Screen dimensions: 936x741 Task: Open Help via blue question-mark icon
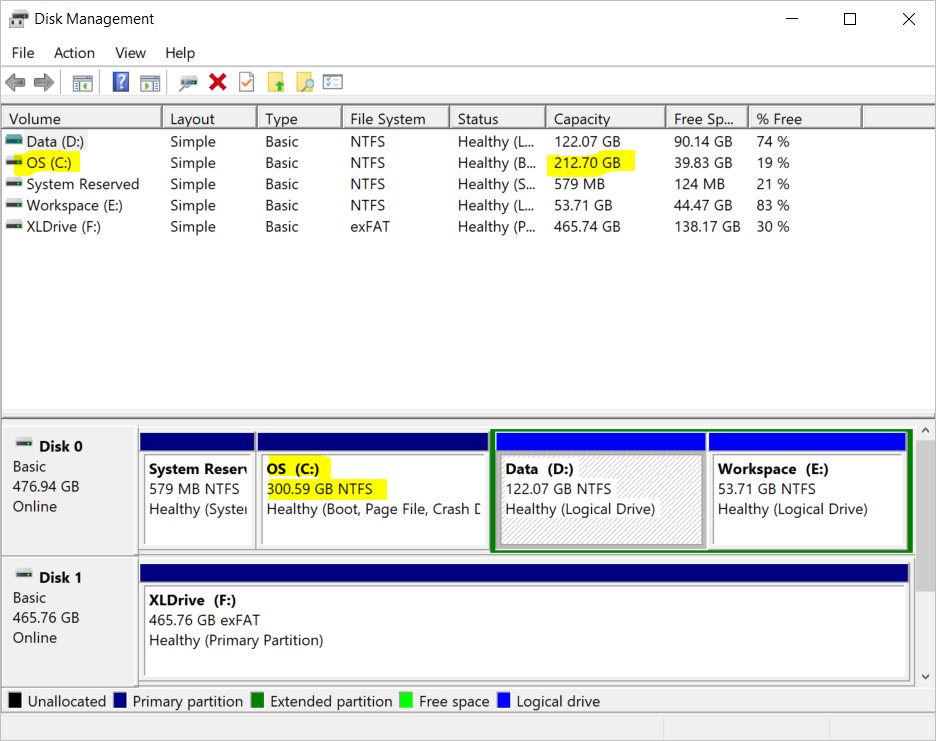pyautogui.click(x=121, y=82)
